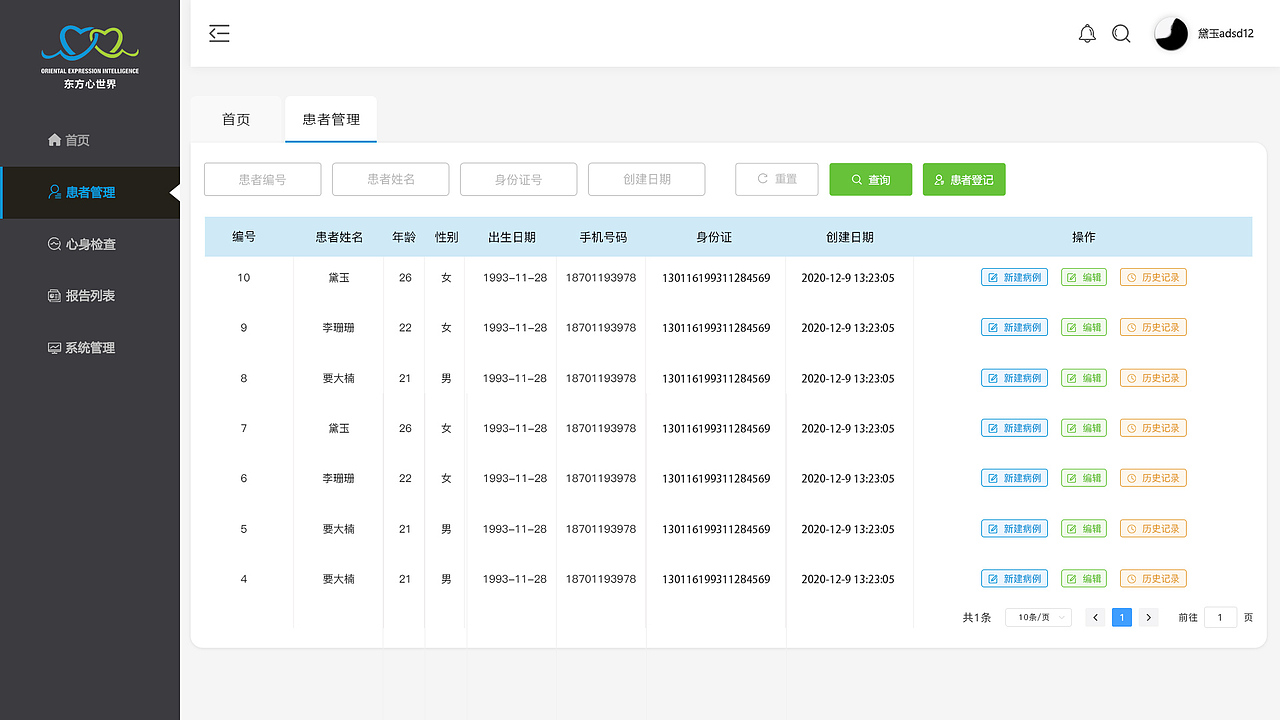Open notifications bell icon

tap(1087, 34)
